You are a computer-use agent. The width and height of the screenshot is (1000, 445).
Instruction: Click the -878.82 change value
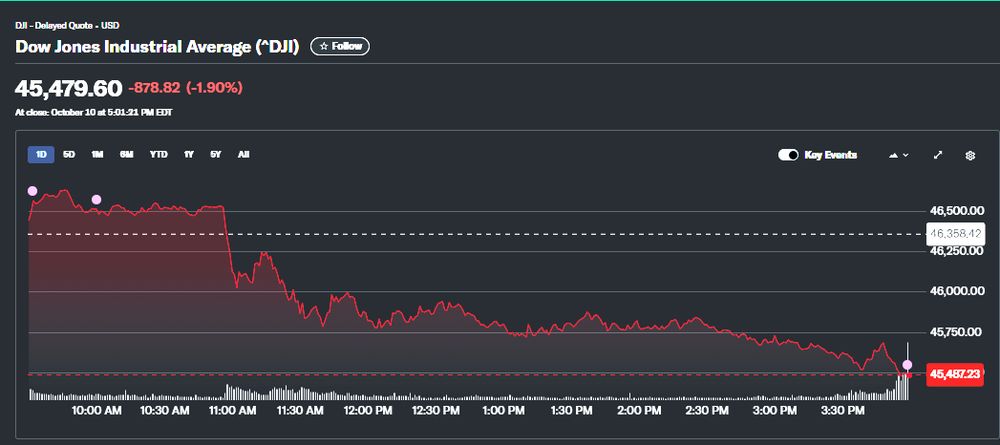(x=154, y=88)
